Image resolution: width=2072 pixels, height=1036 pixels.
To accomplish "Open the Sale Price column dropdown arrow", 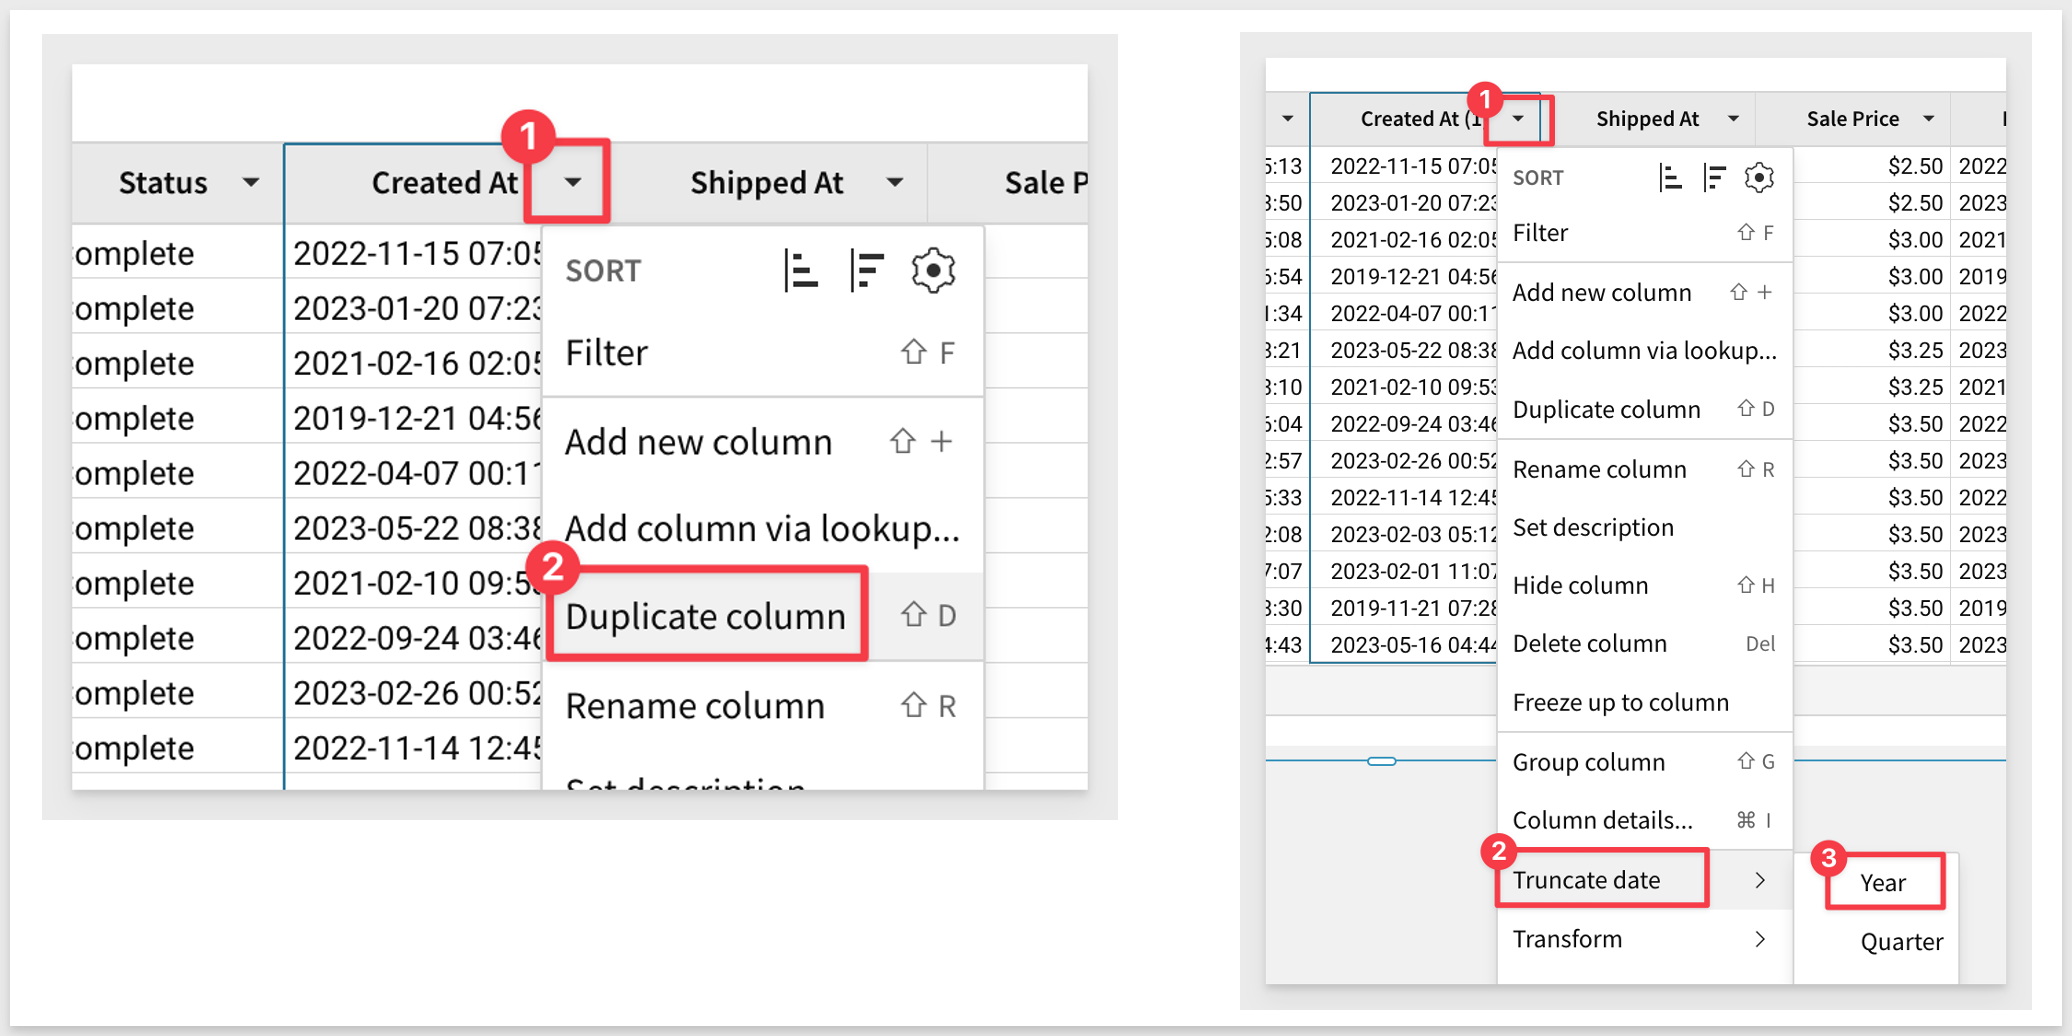I will coord(1929,119).
